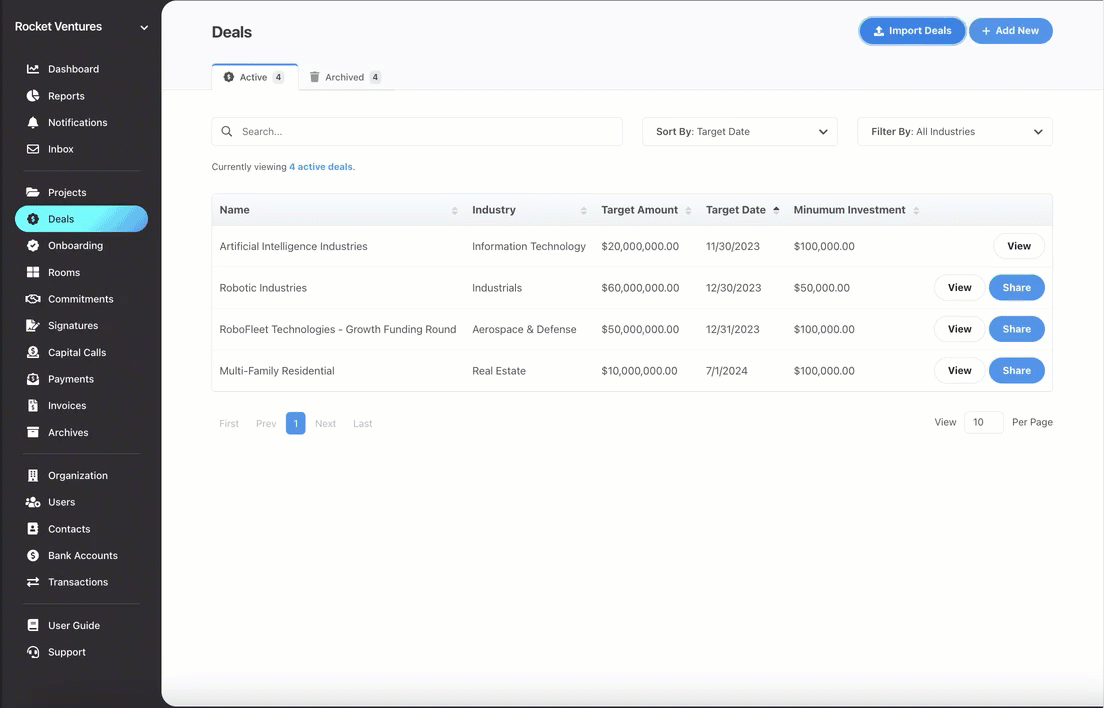Click the Import Deals button
Screen dimensions: 1104x708
pyautogui.click(x=912, y=31)
